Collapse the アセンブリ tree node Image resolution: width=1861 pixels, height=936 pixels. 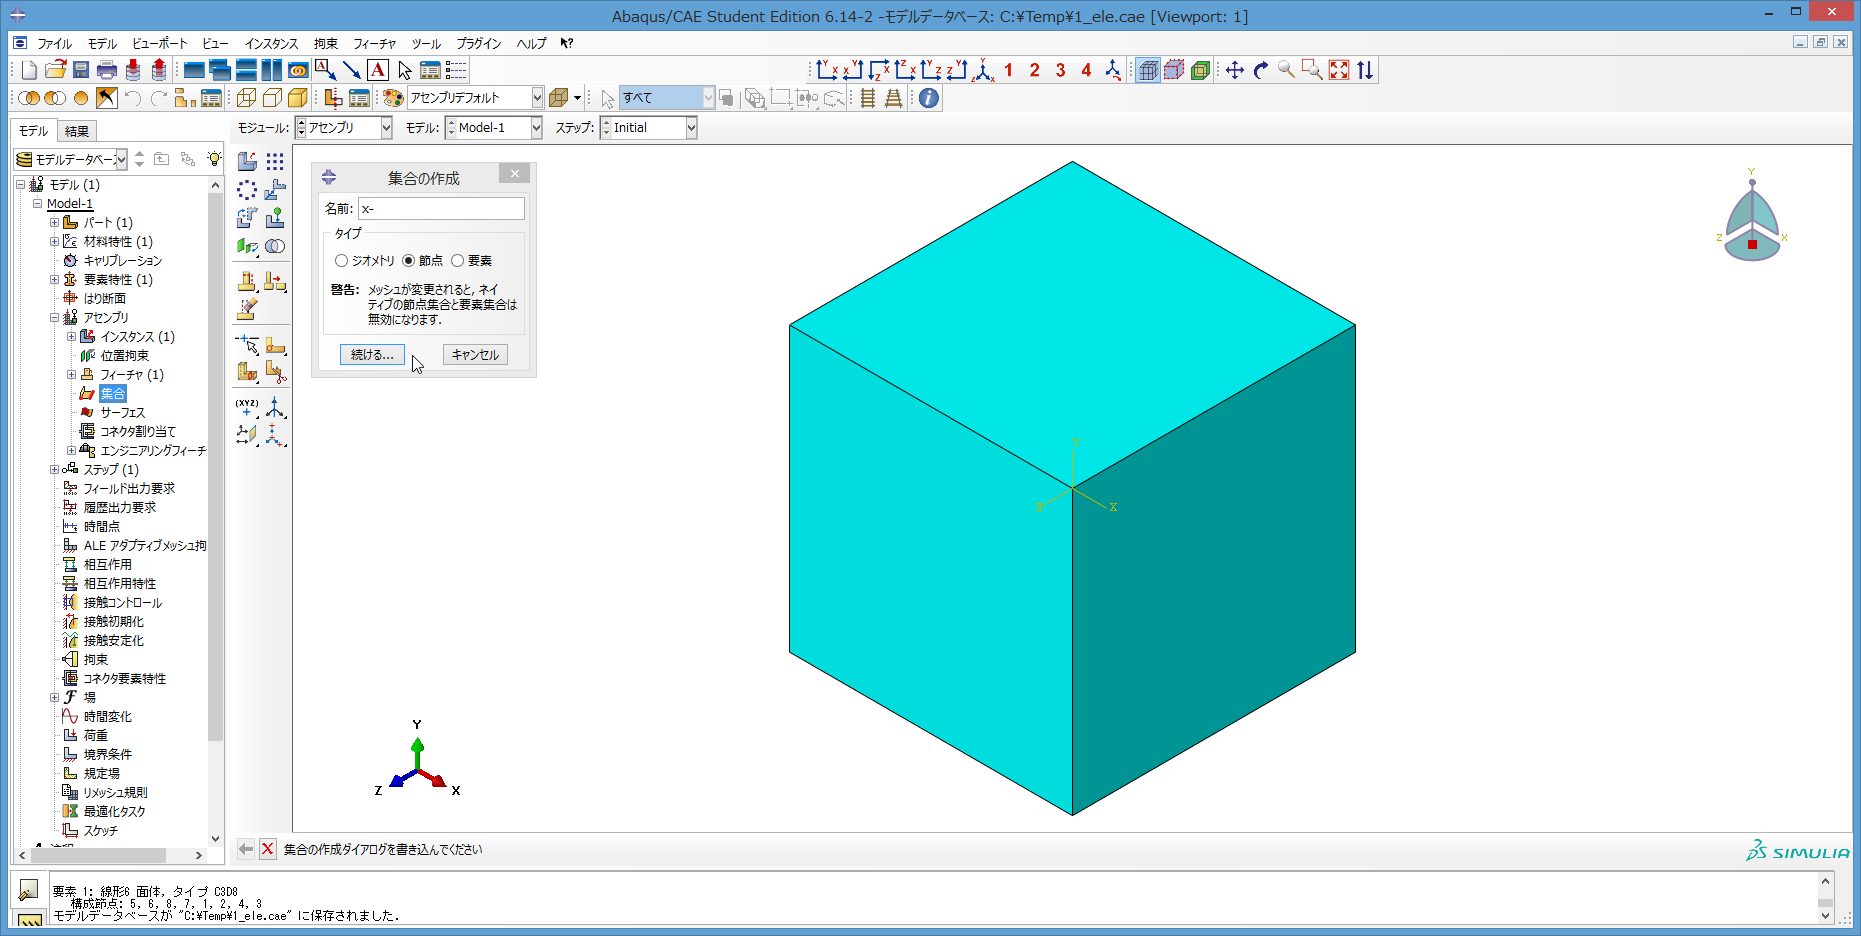click(55, 318)
